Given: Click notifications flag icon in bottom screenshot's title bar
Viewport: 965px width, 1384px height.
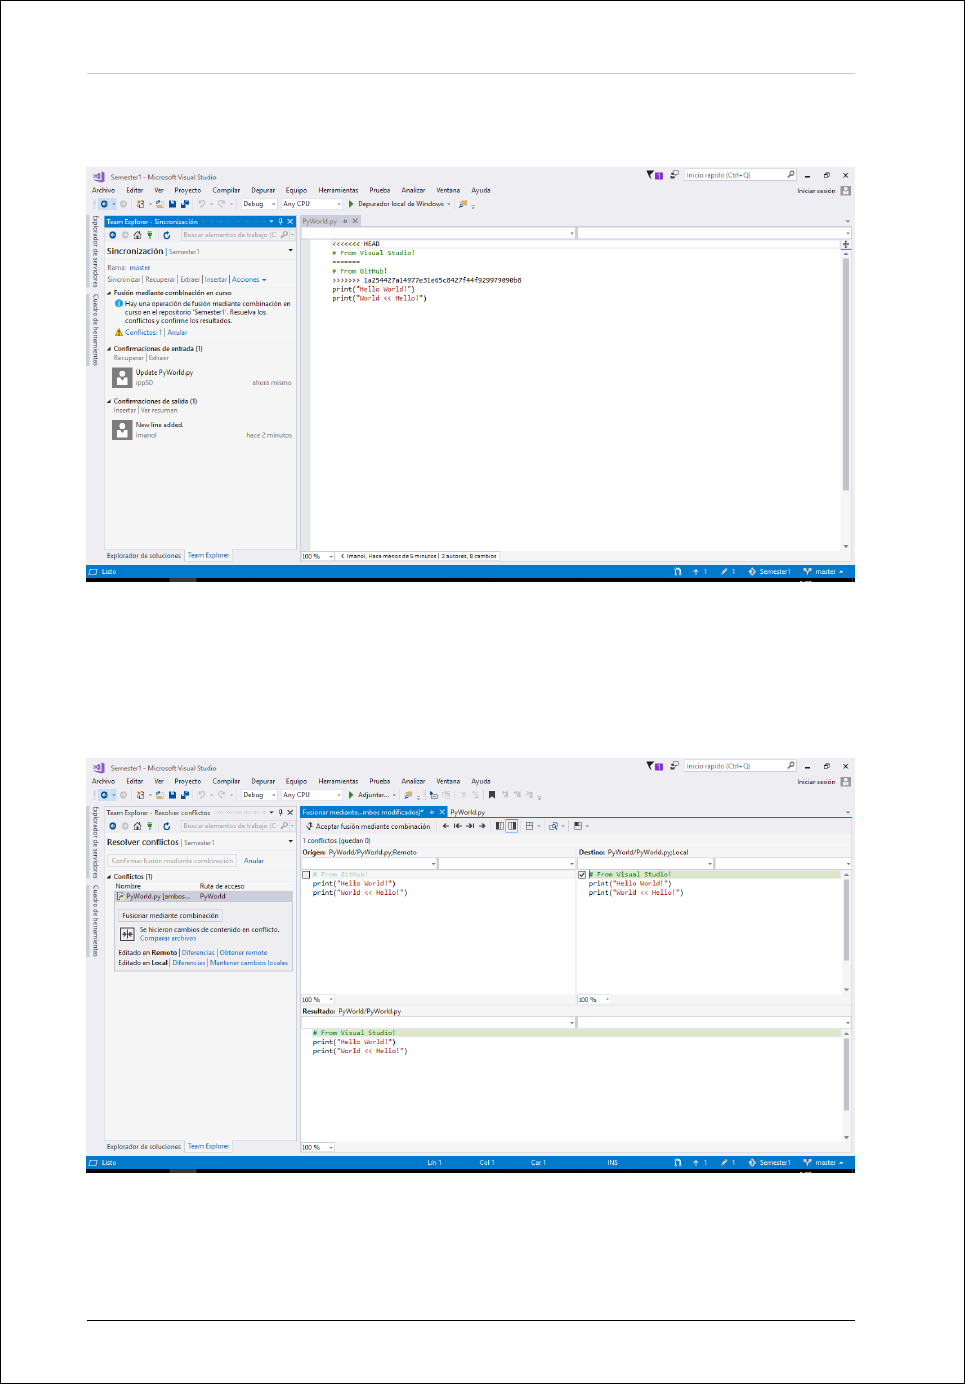Looking at the screenshot, I should tap(655, 766).
